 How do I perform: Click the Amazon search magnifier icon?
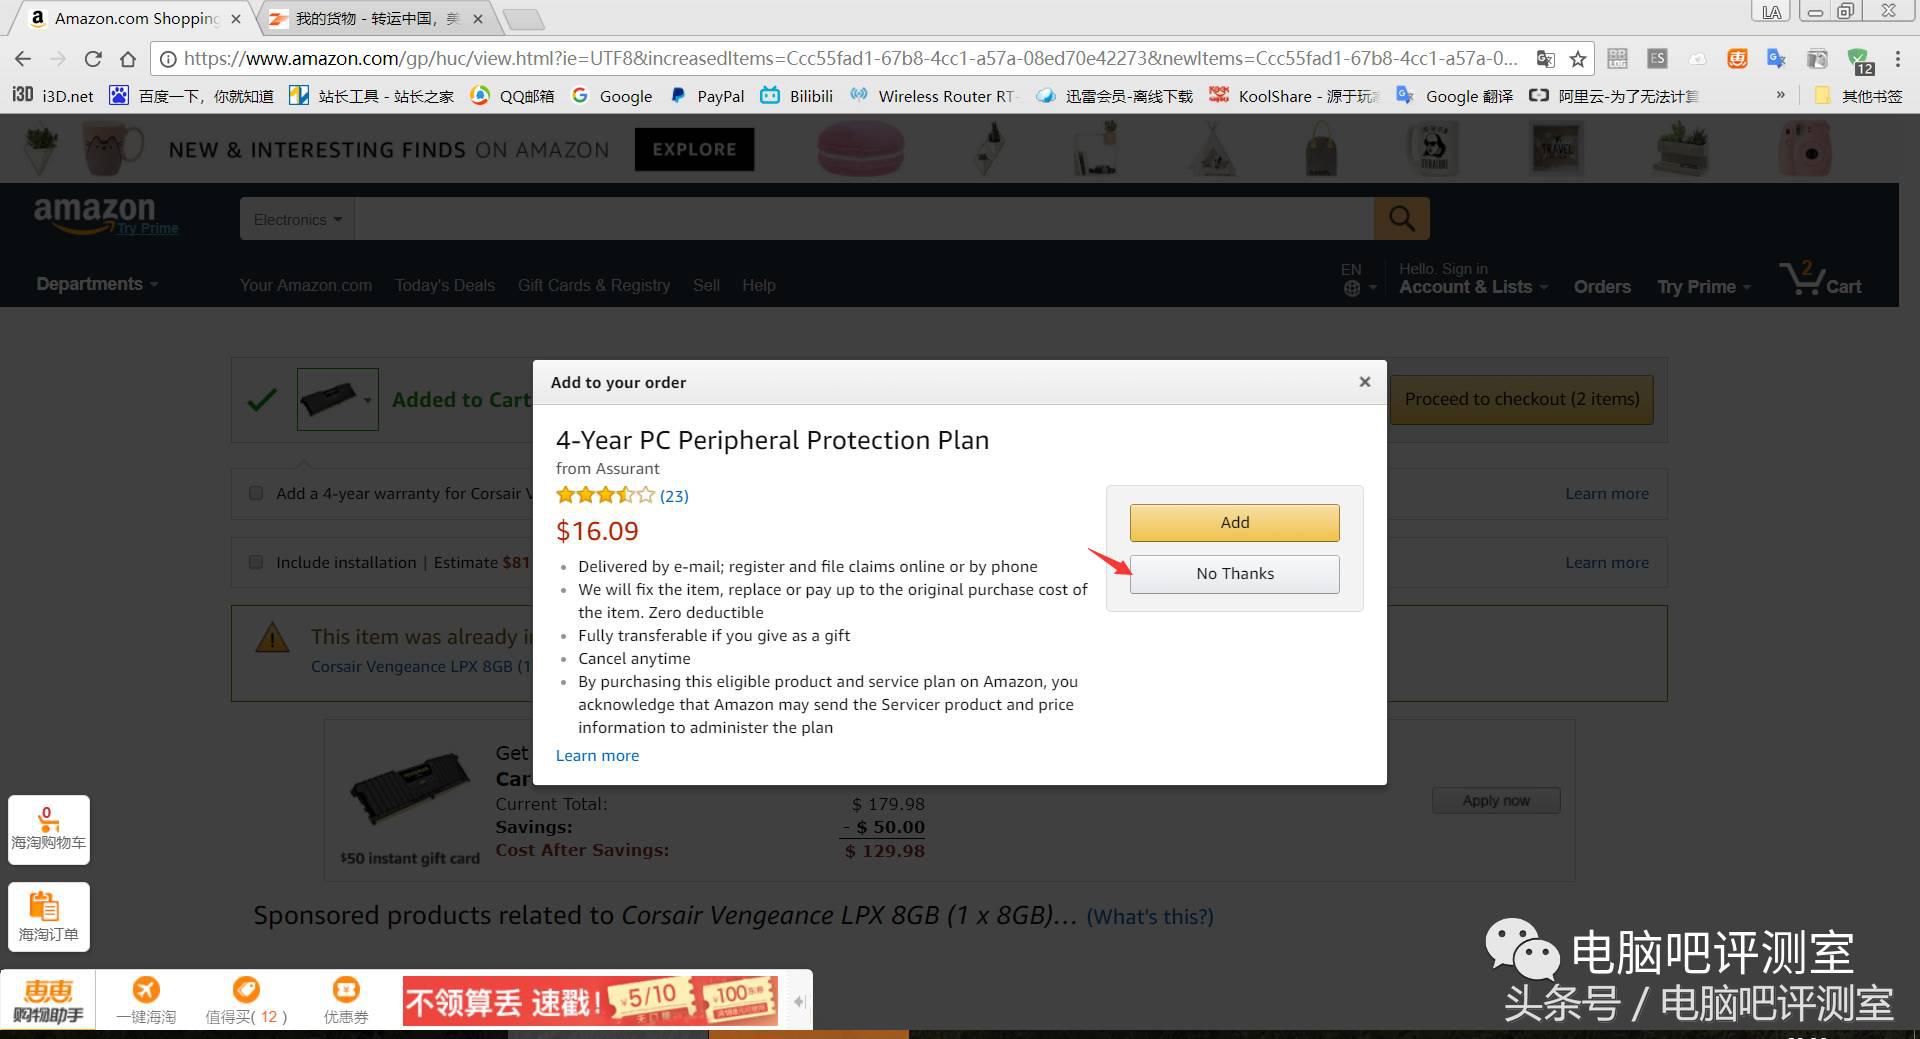(1401, 218)
